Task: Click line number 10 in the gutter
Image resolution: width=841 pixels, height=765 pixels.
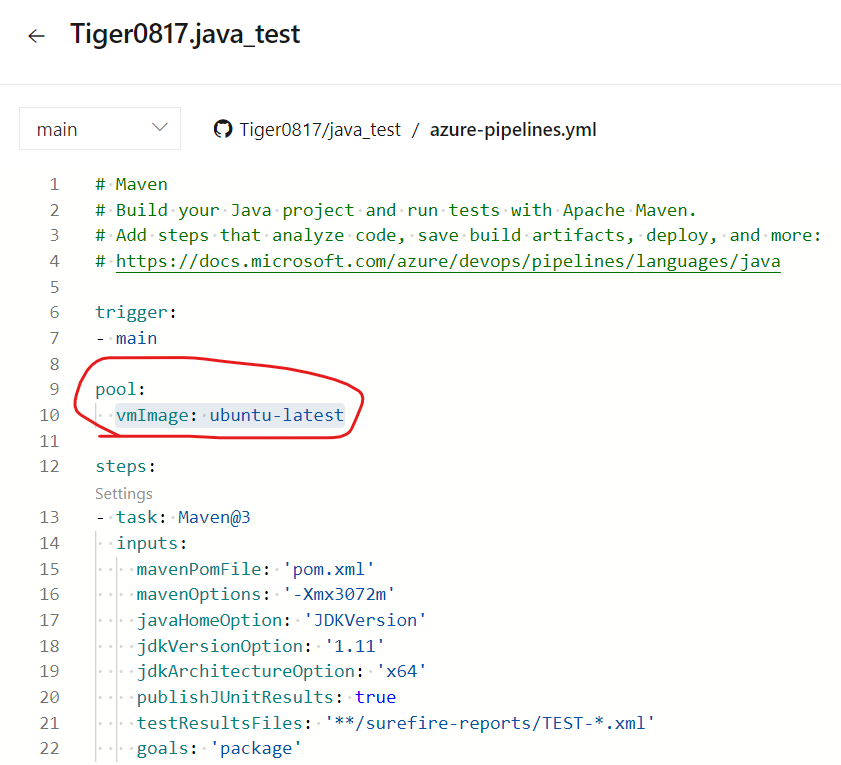Action: pos(49,415)
